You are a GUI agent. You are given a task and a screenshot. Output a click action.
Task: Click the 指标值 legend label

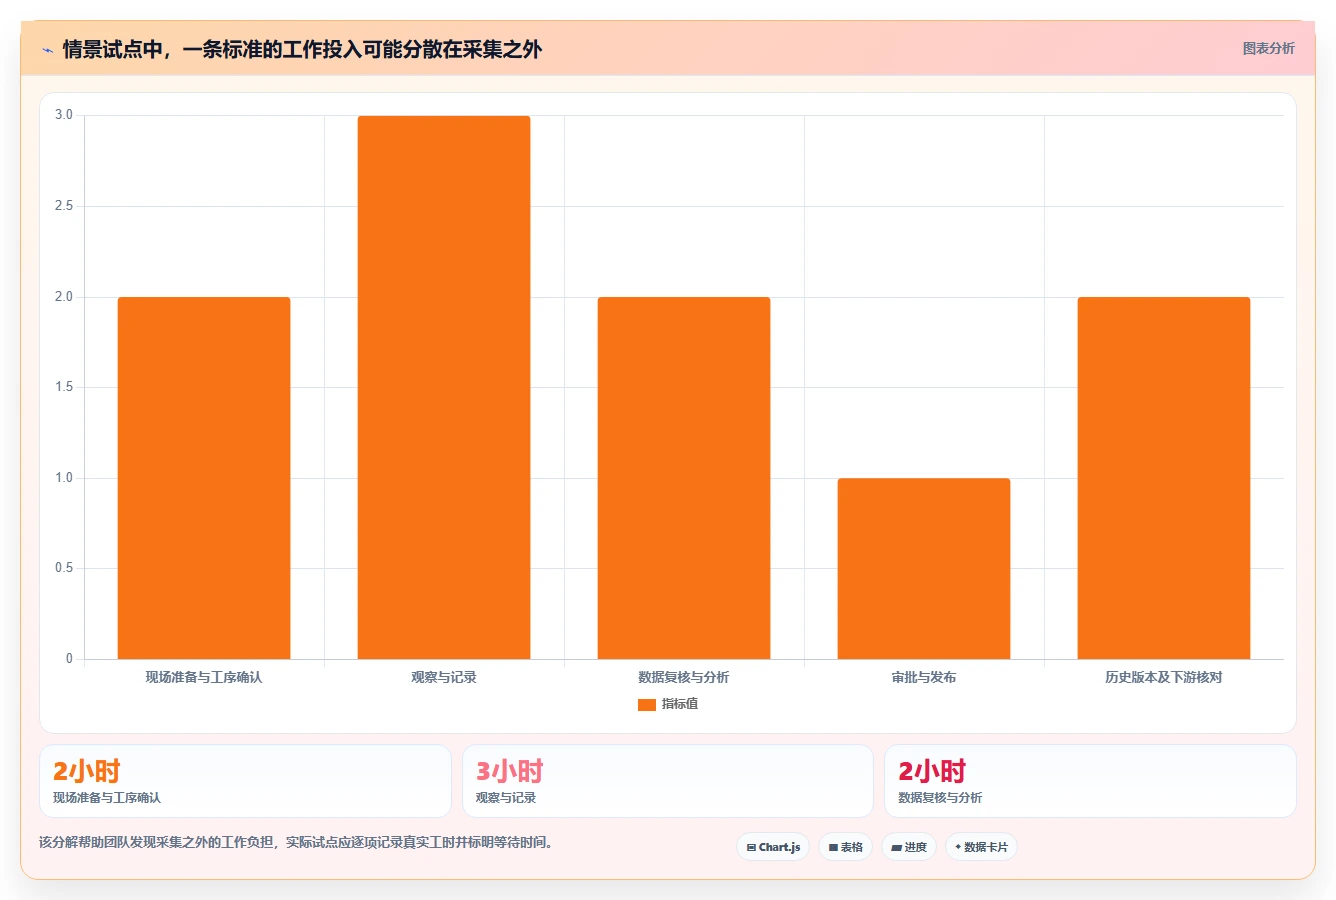(679, 704)
